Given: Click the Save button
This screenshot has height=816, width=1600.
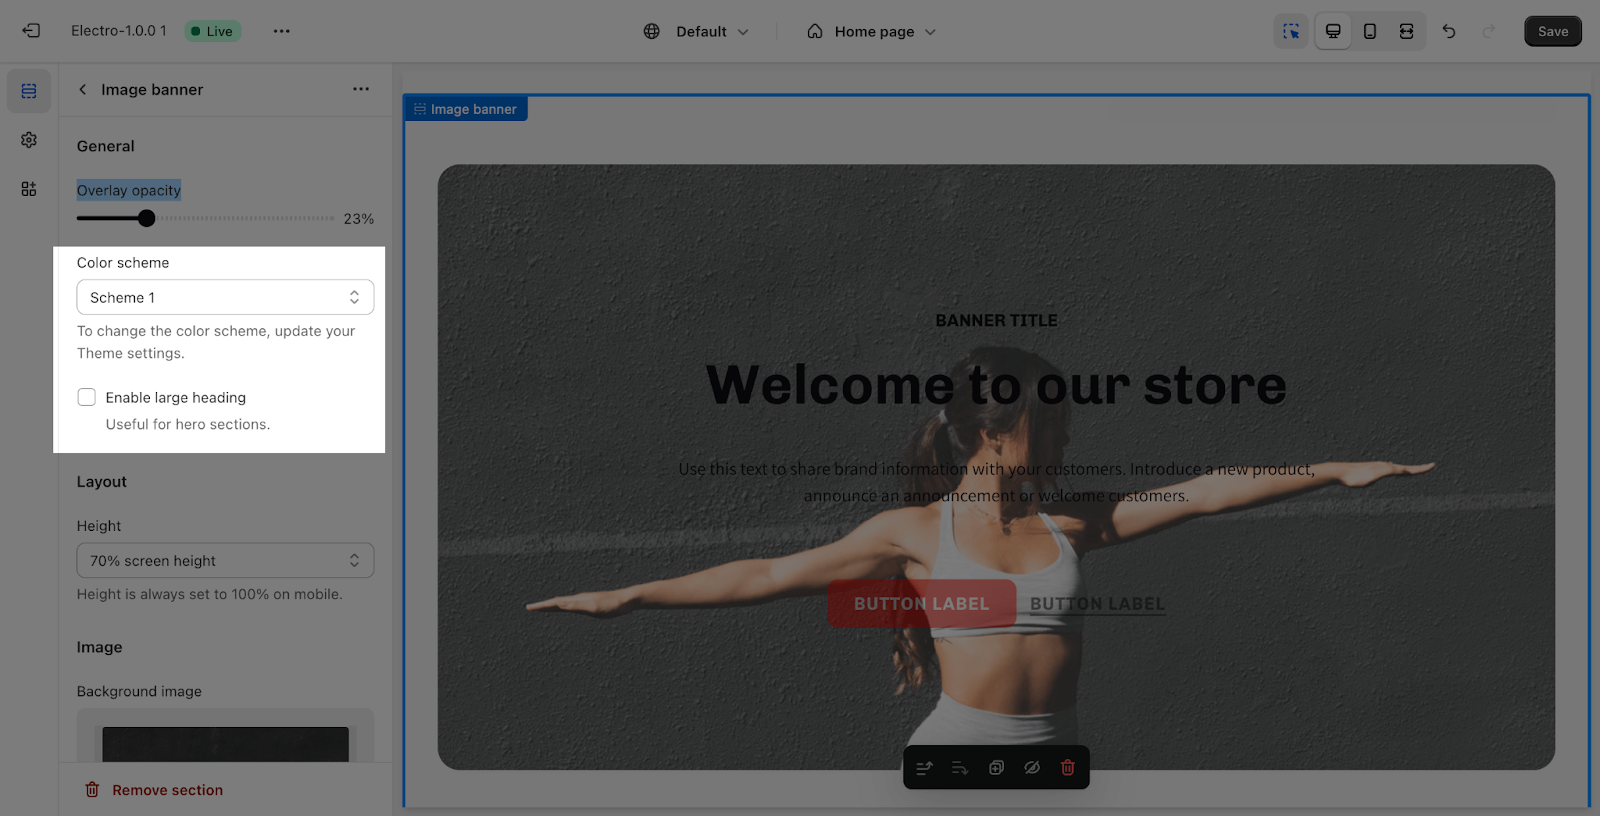Looking at the screenshot, I should 1553,31.
